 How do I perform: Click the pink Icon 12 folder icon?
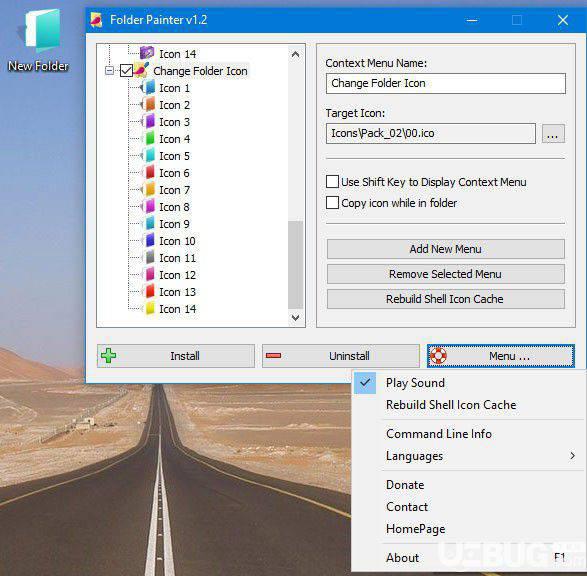(149, 275)
